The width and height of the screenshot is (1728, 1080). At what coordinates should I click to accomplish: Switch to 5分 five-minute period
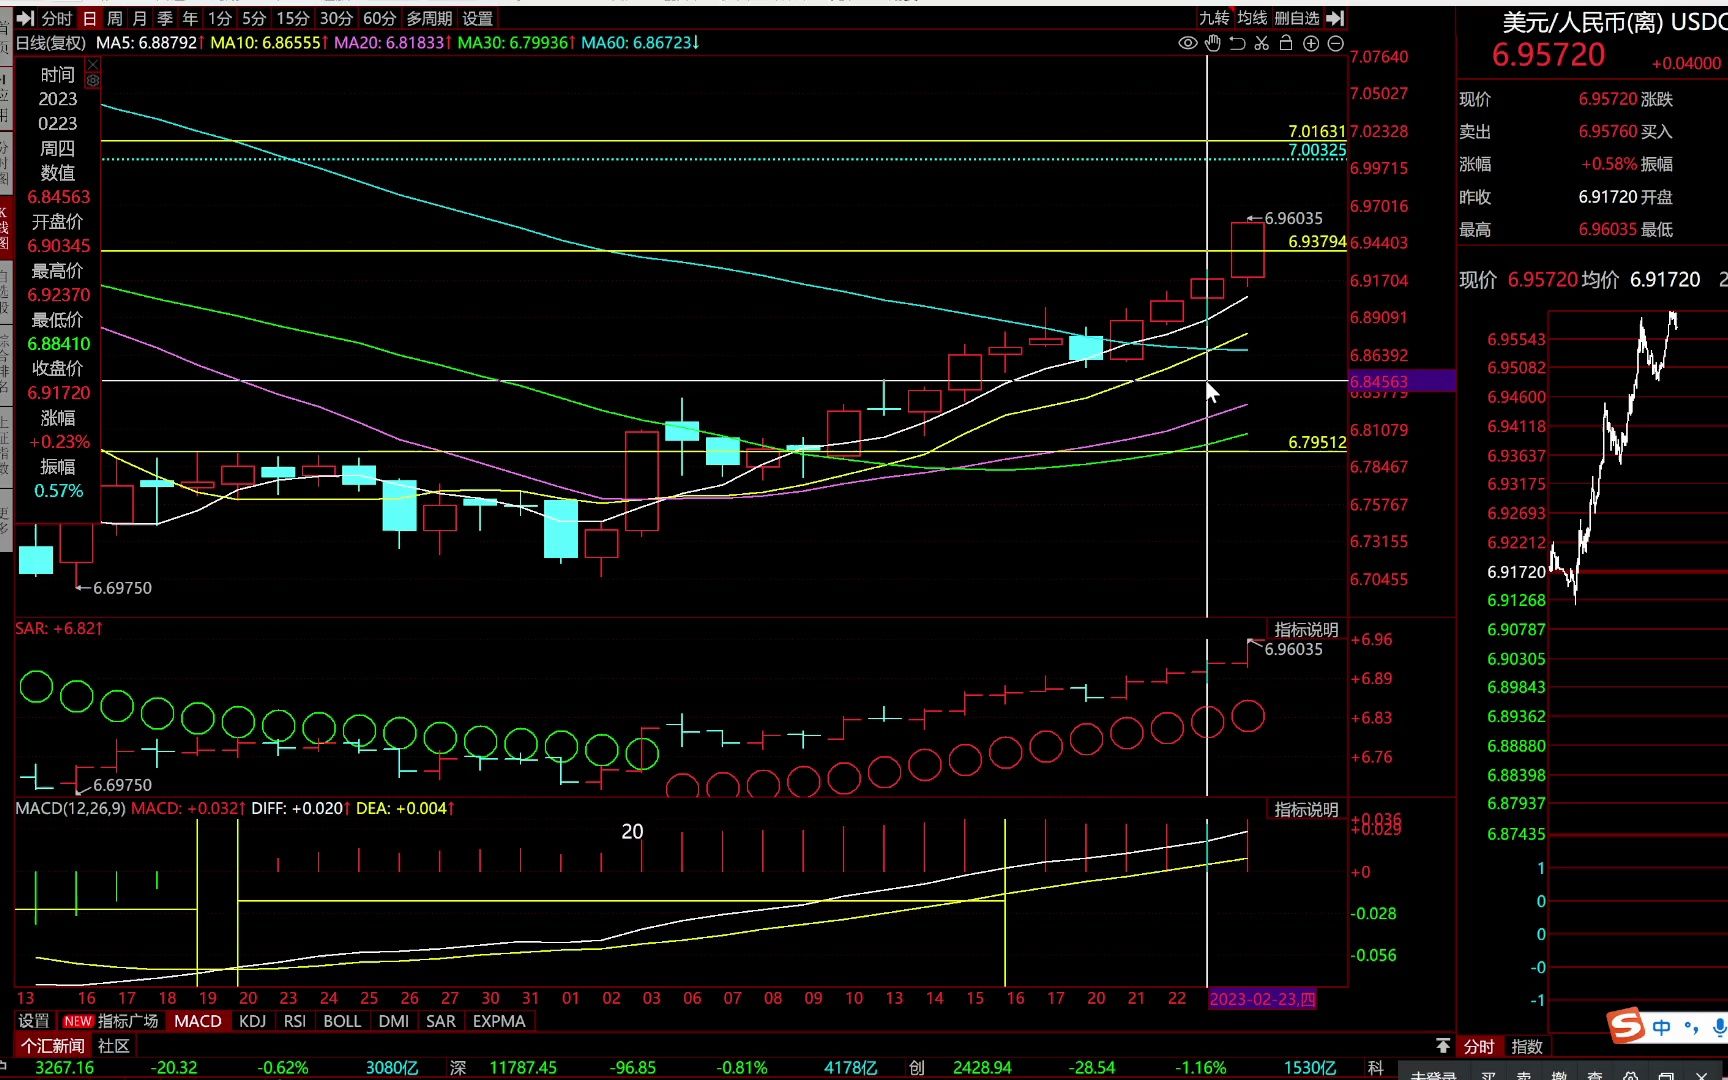point(254,18)
